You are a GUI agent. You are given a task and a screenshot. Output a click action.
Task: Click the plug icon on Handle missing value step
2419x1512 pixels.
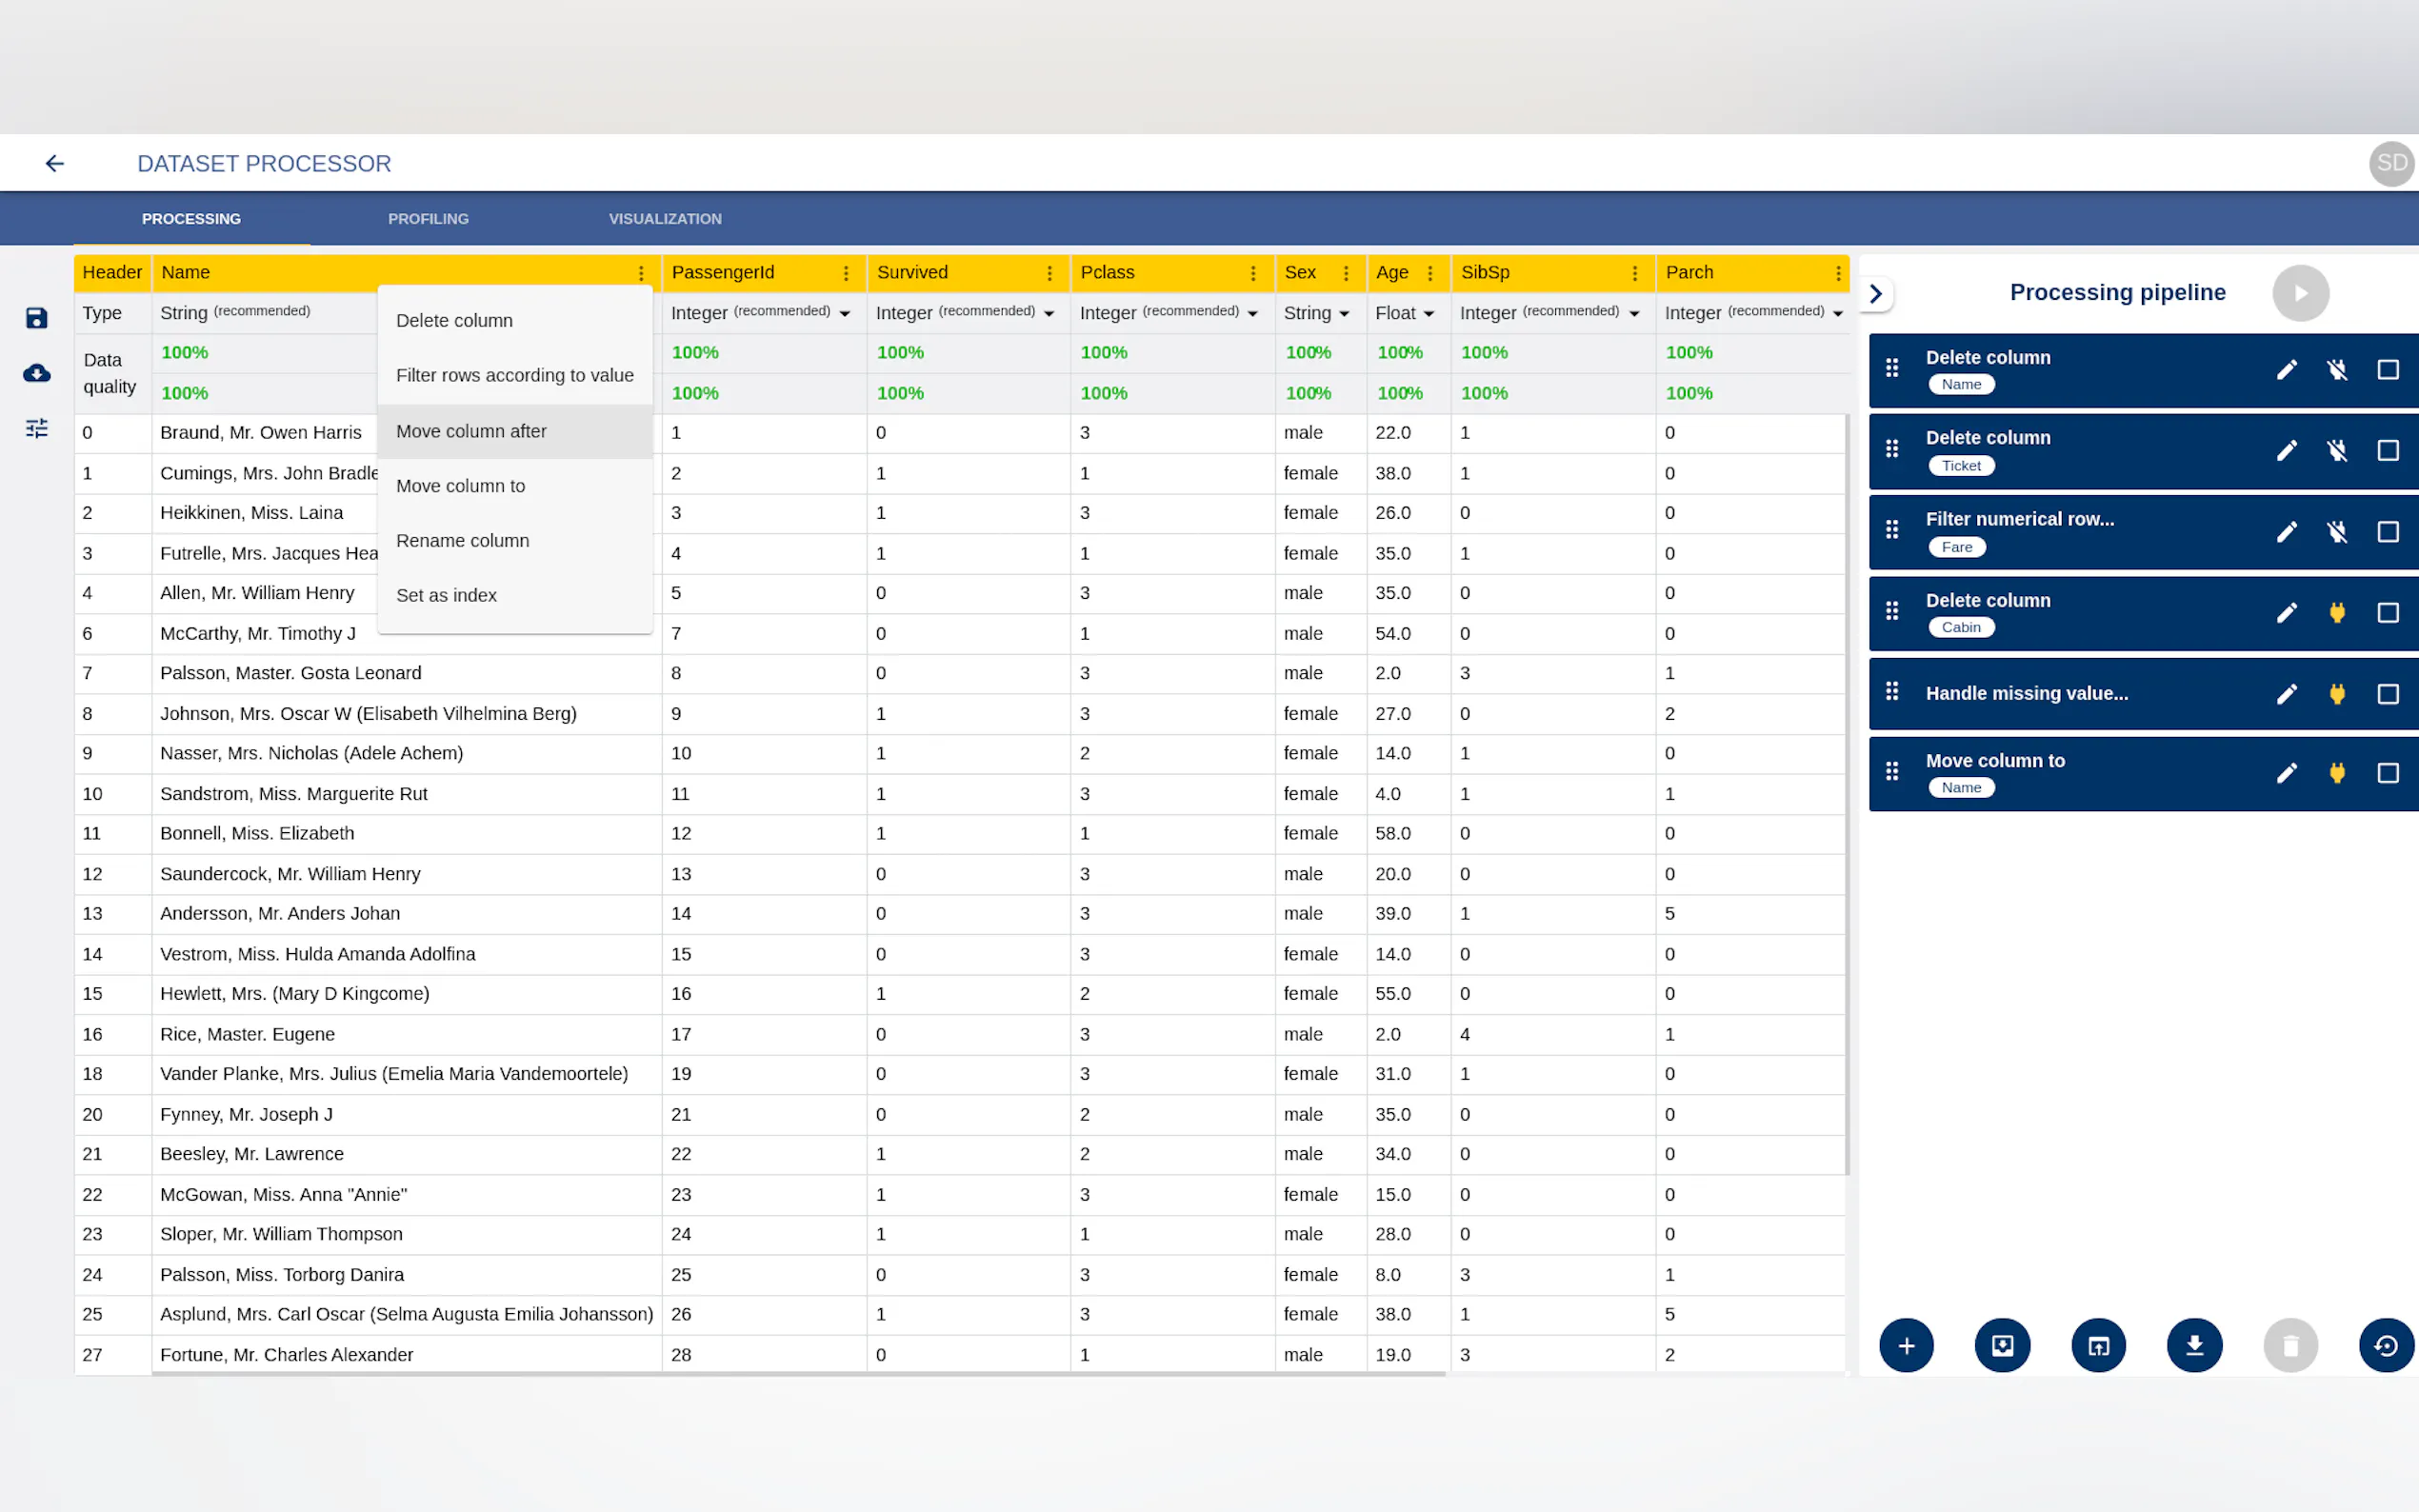coord(2337,694)
